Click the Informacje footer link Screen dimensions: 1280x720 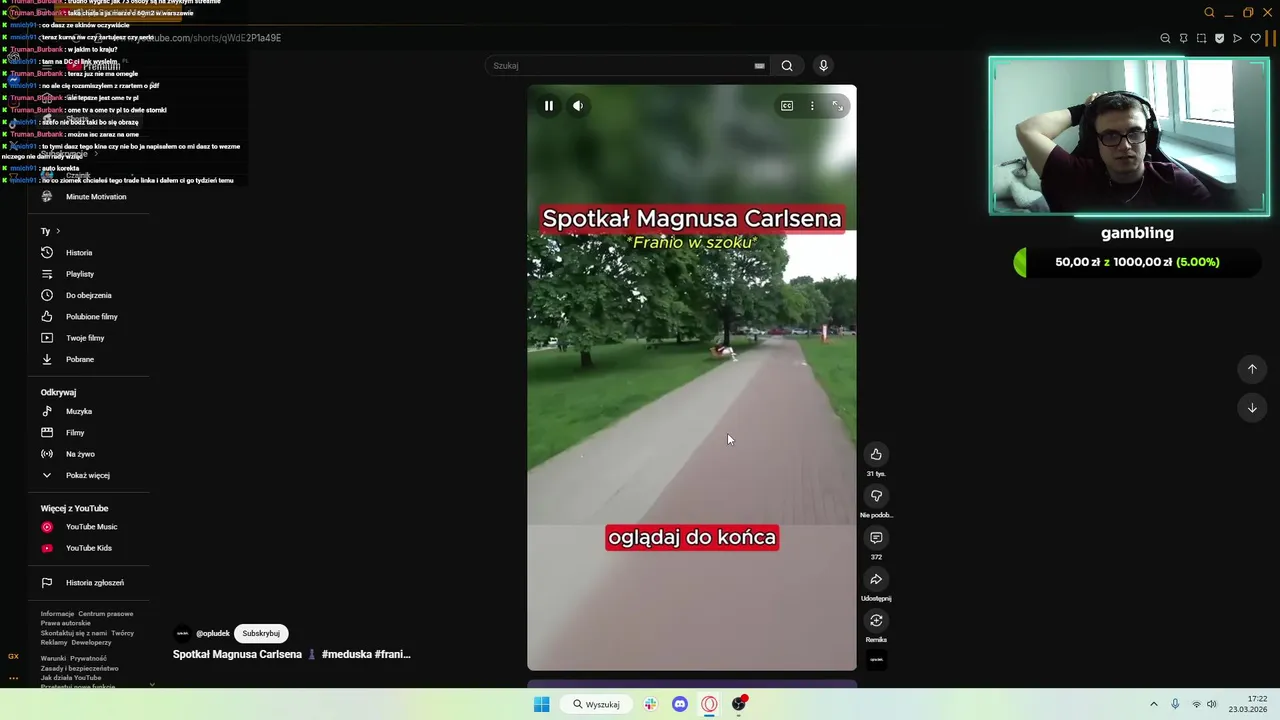(x=57, y=614)
